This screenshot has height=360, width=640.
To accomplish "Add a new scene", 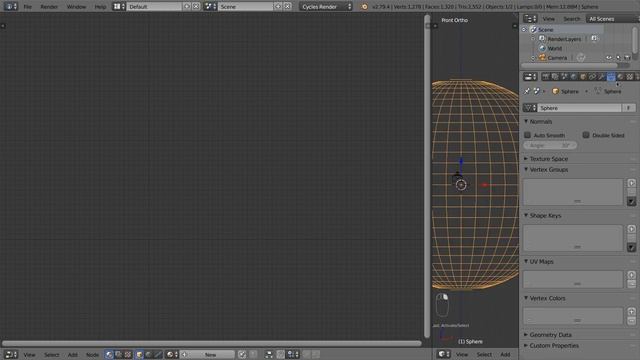I will [278, 7].
